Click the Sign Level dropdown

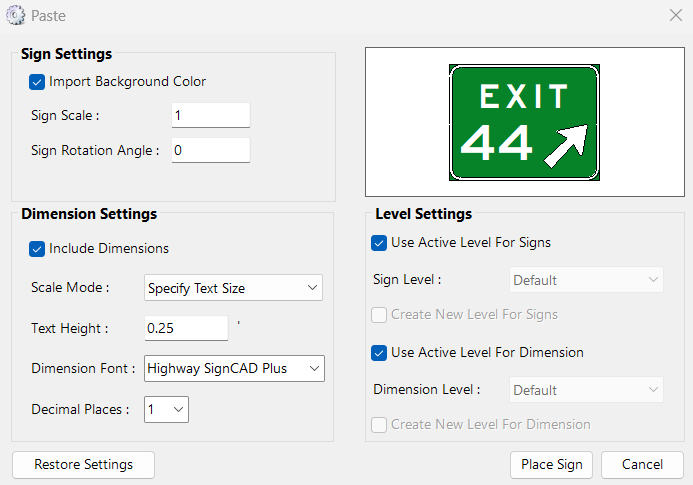point(587,280)
